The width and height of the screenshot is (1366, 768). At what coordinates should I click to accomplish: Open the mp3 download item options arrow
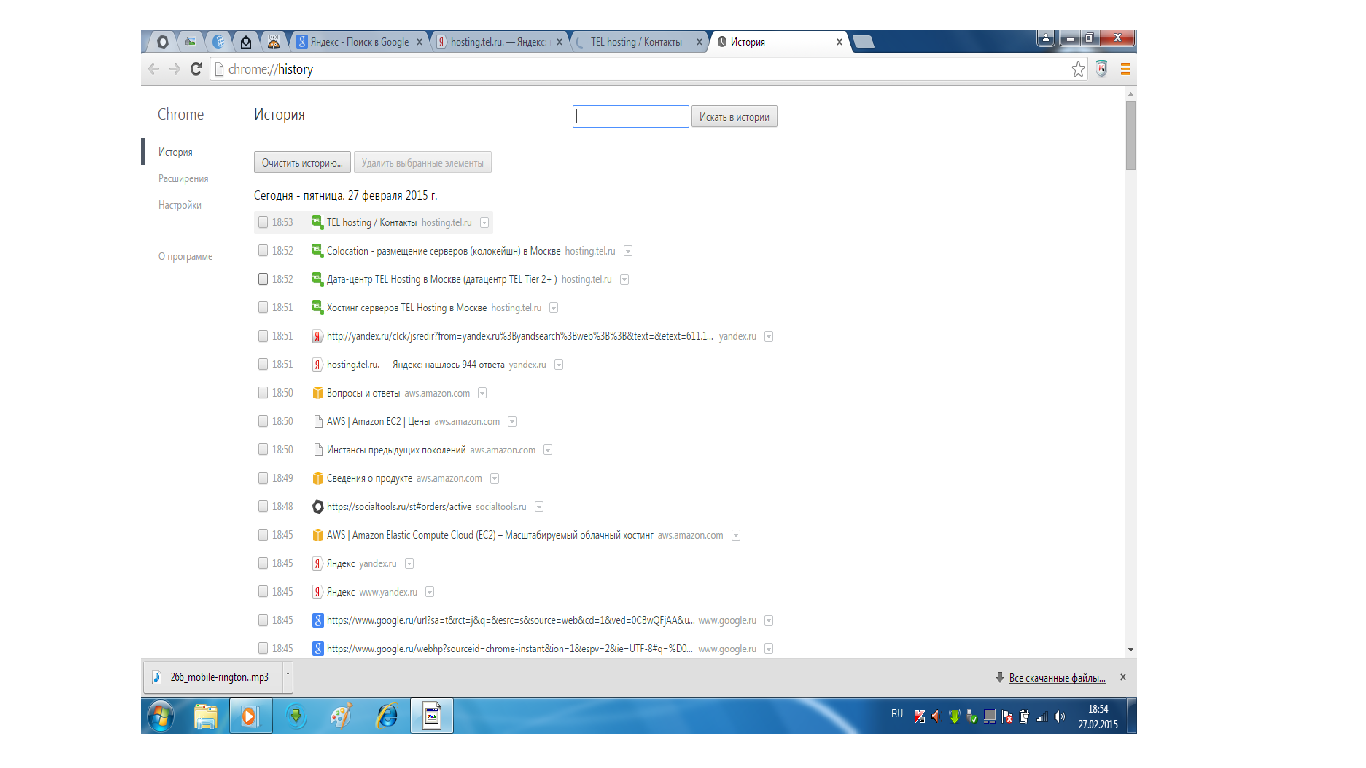coord(288,677)
